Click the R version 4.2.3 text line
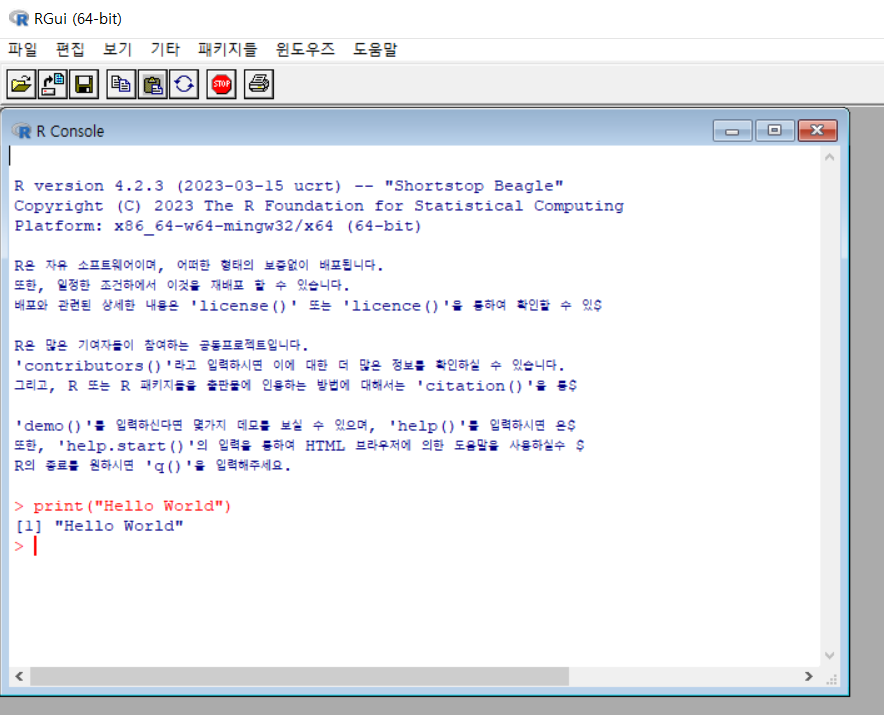Image resolution: width=884 pixels, height=715 pixels. (289, 186)
